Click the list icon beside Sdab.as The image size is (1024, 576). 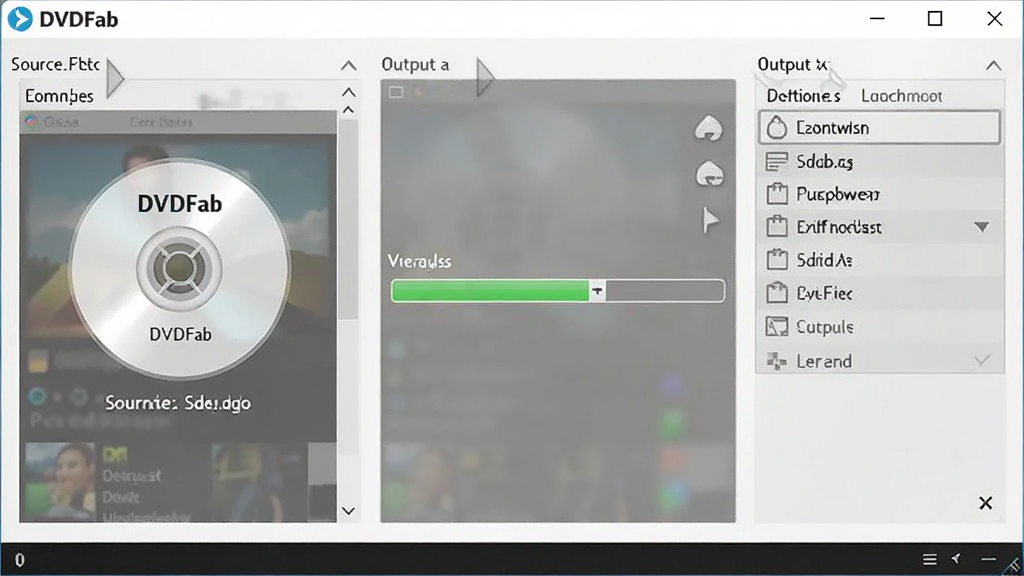tap(776, 161)
